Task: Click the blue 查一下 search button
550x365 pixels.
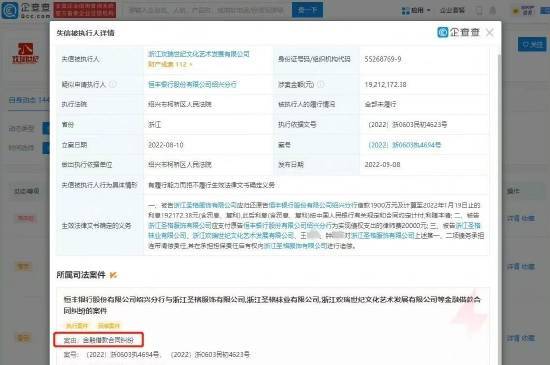Action: (x=307, y=10)
